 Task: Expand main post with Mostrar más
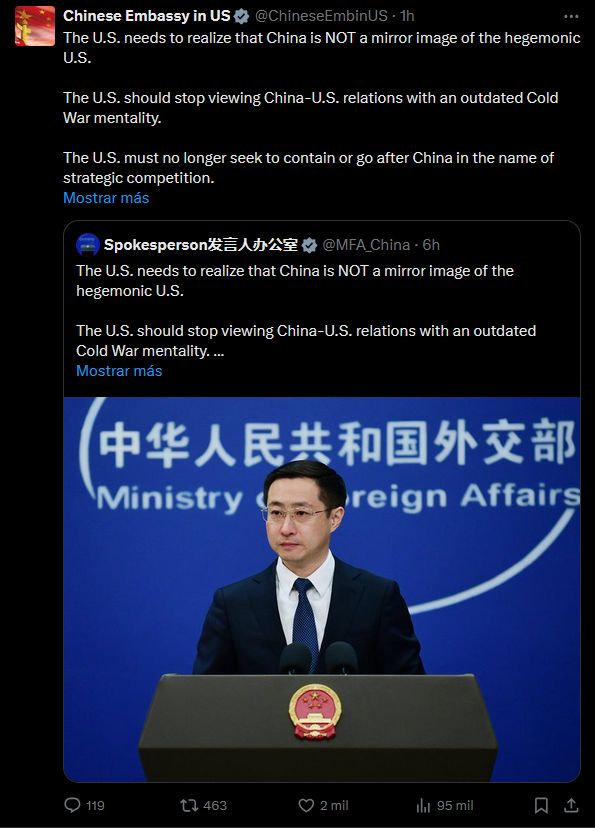[x=106, y=198]
